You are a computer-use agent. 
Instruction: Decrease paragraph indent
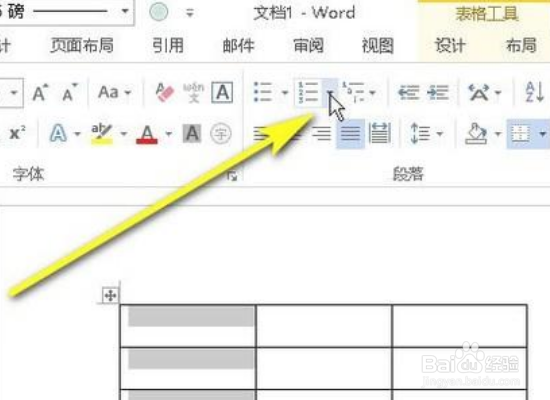(x=409, y=93)
